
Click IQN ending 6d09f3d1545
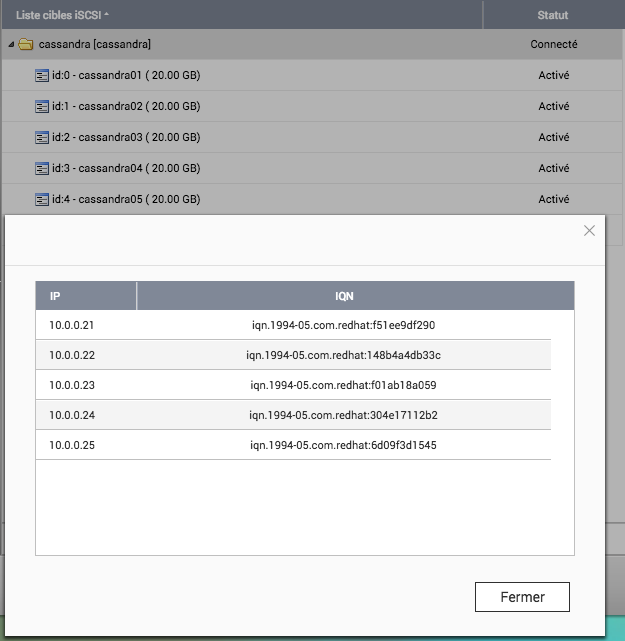(343, 445)
